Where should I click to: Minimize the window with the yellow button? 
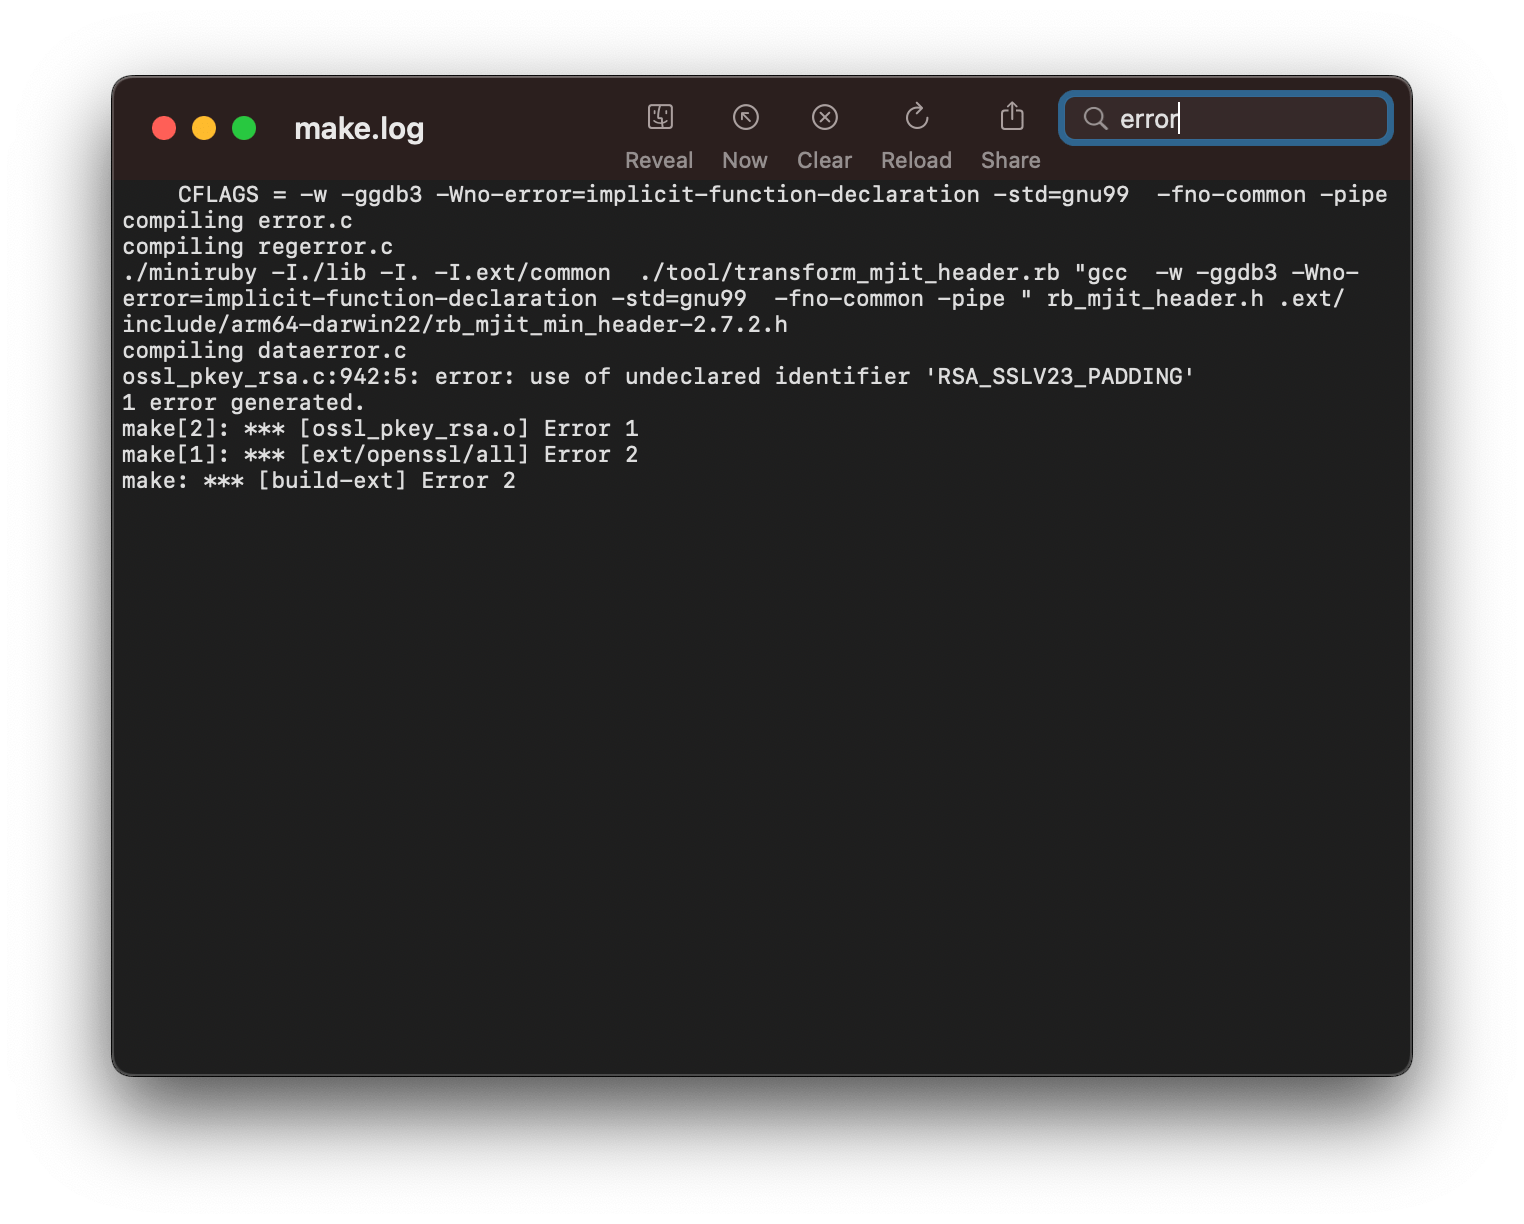(x=204, y=128)
